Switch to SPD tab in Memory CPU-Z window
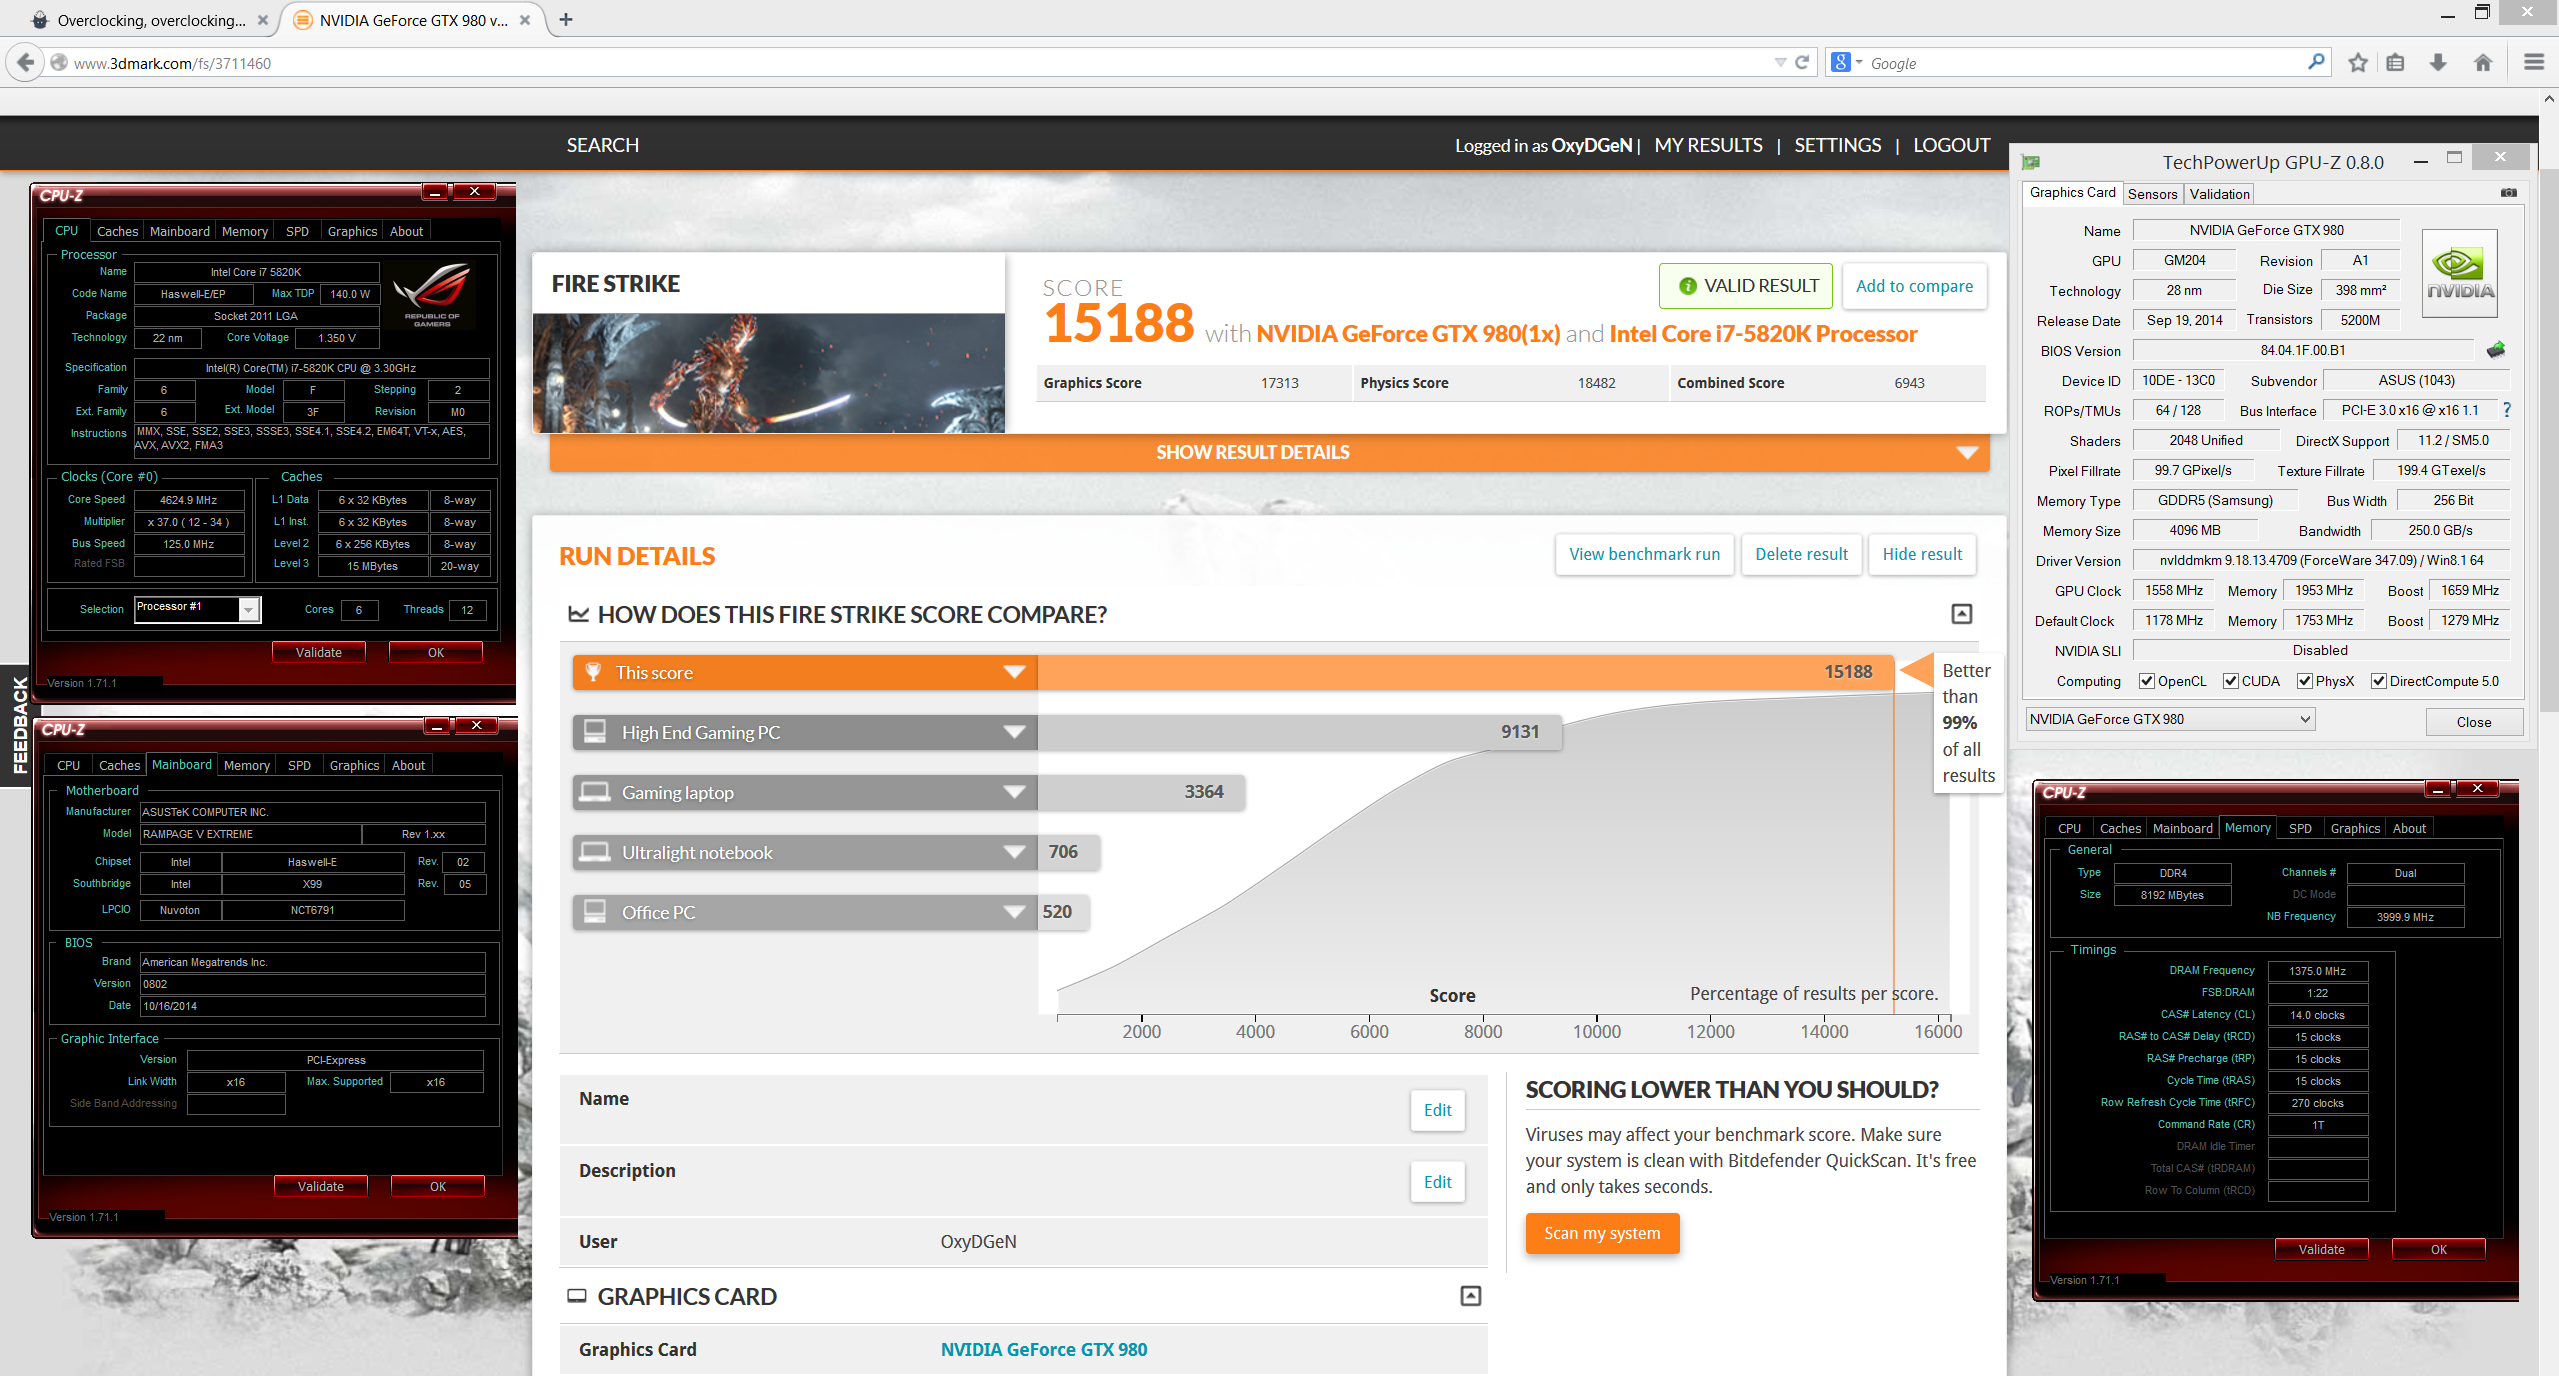The height and width of the screenshot is (1376, 2559). click(x=2300, y=828)
